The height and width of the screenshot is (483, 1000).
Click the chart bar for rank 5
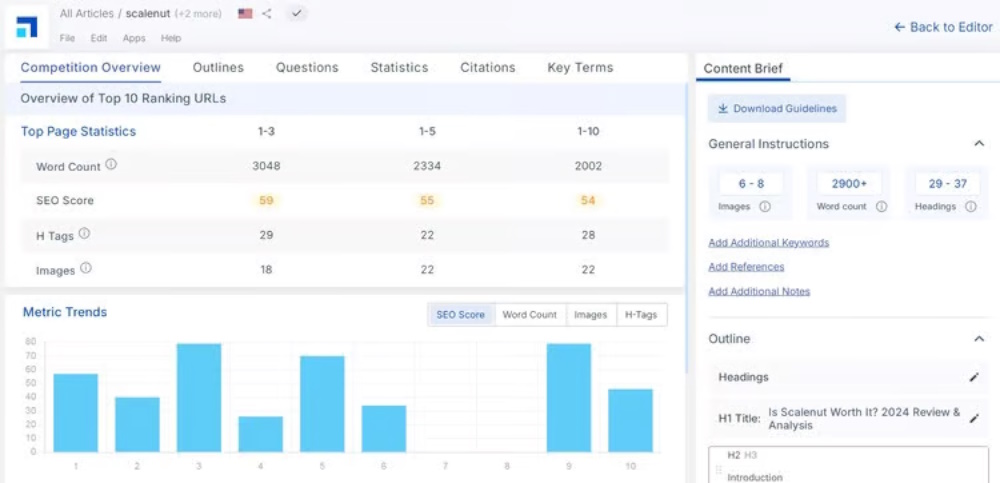(x=322, y=404)
